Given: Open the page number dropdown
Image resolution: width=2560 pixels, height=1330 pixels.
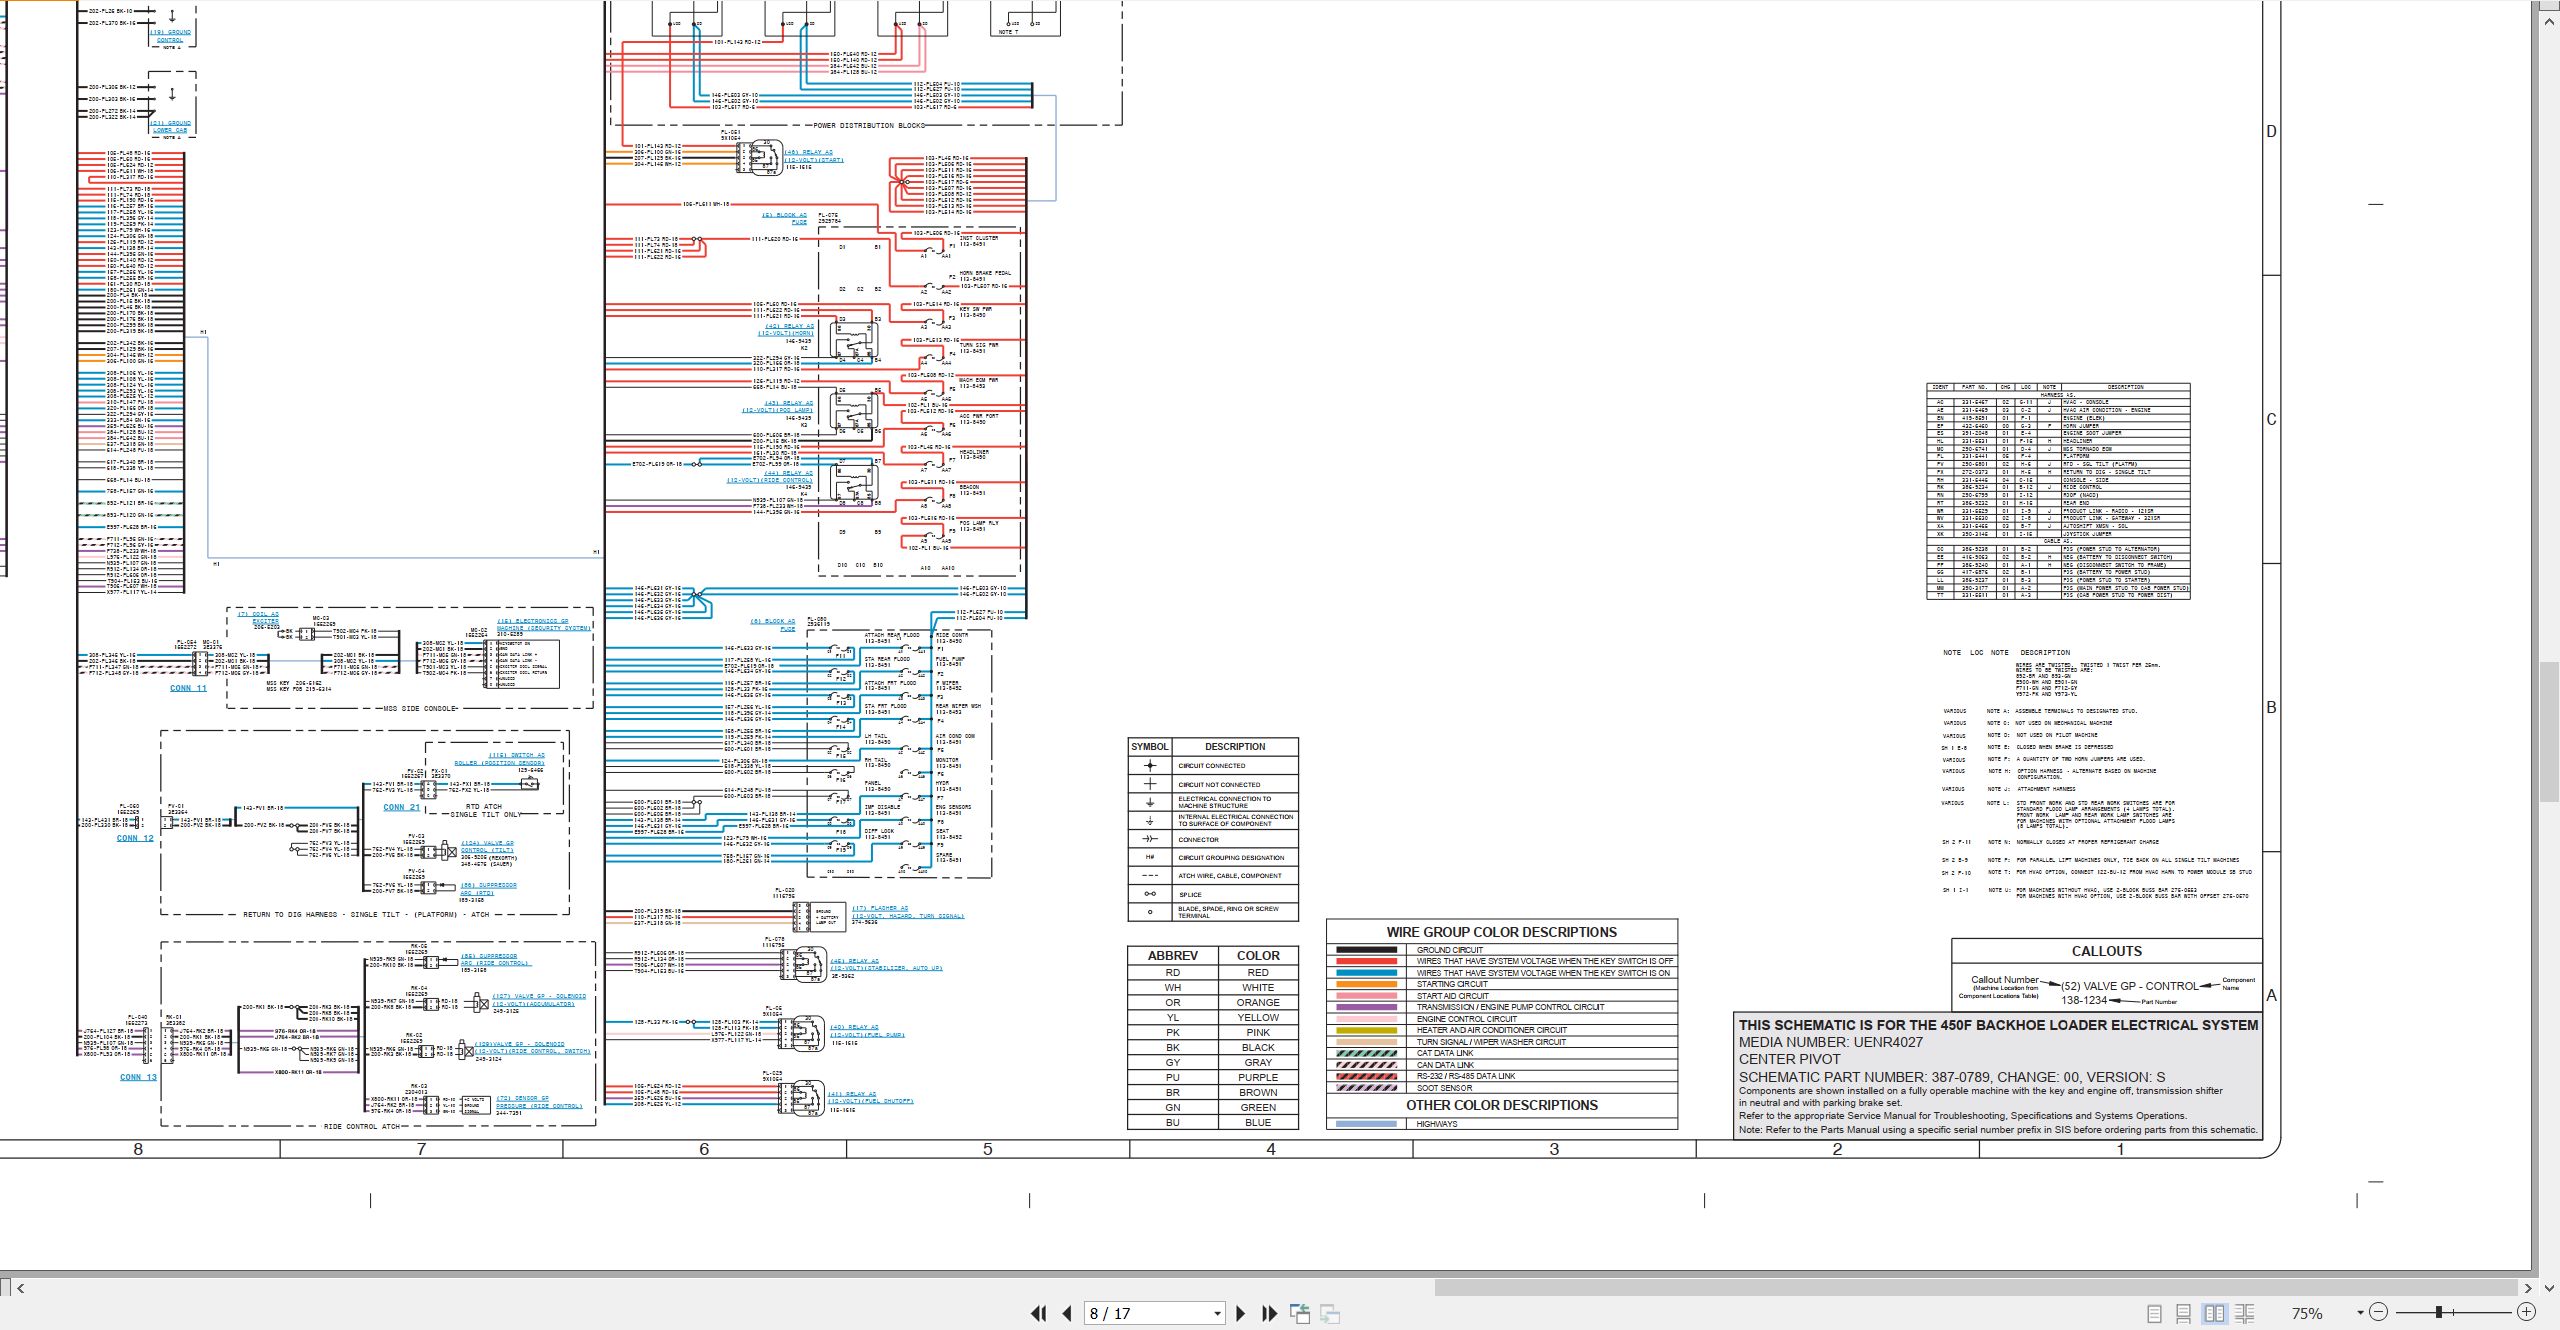Looking at the screenshot, I should click(x=1217, y=1313).
